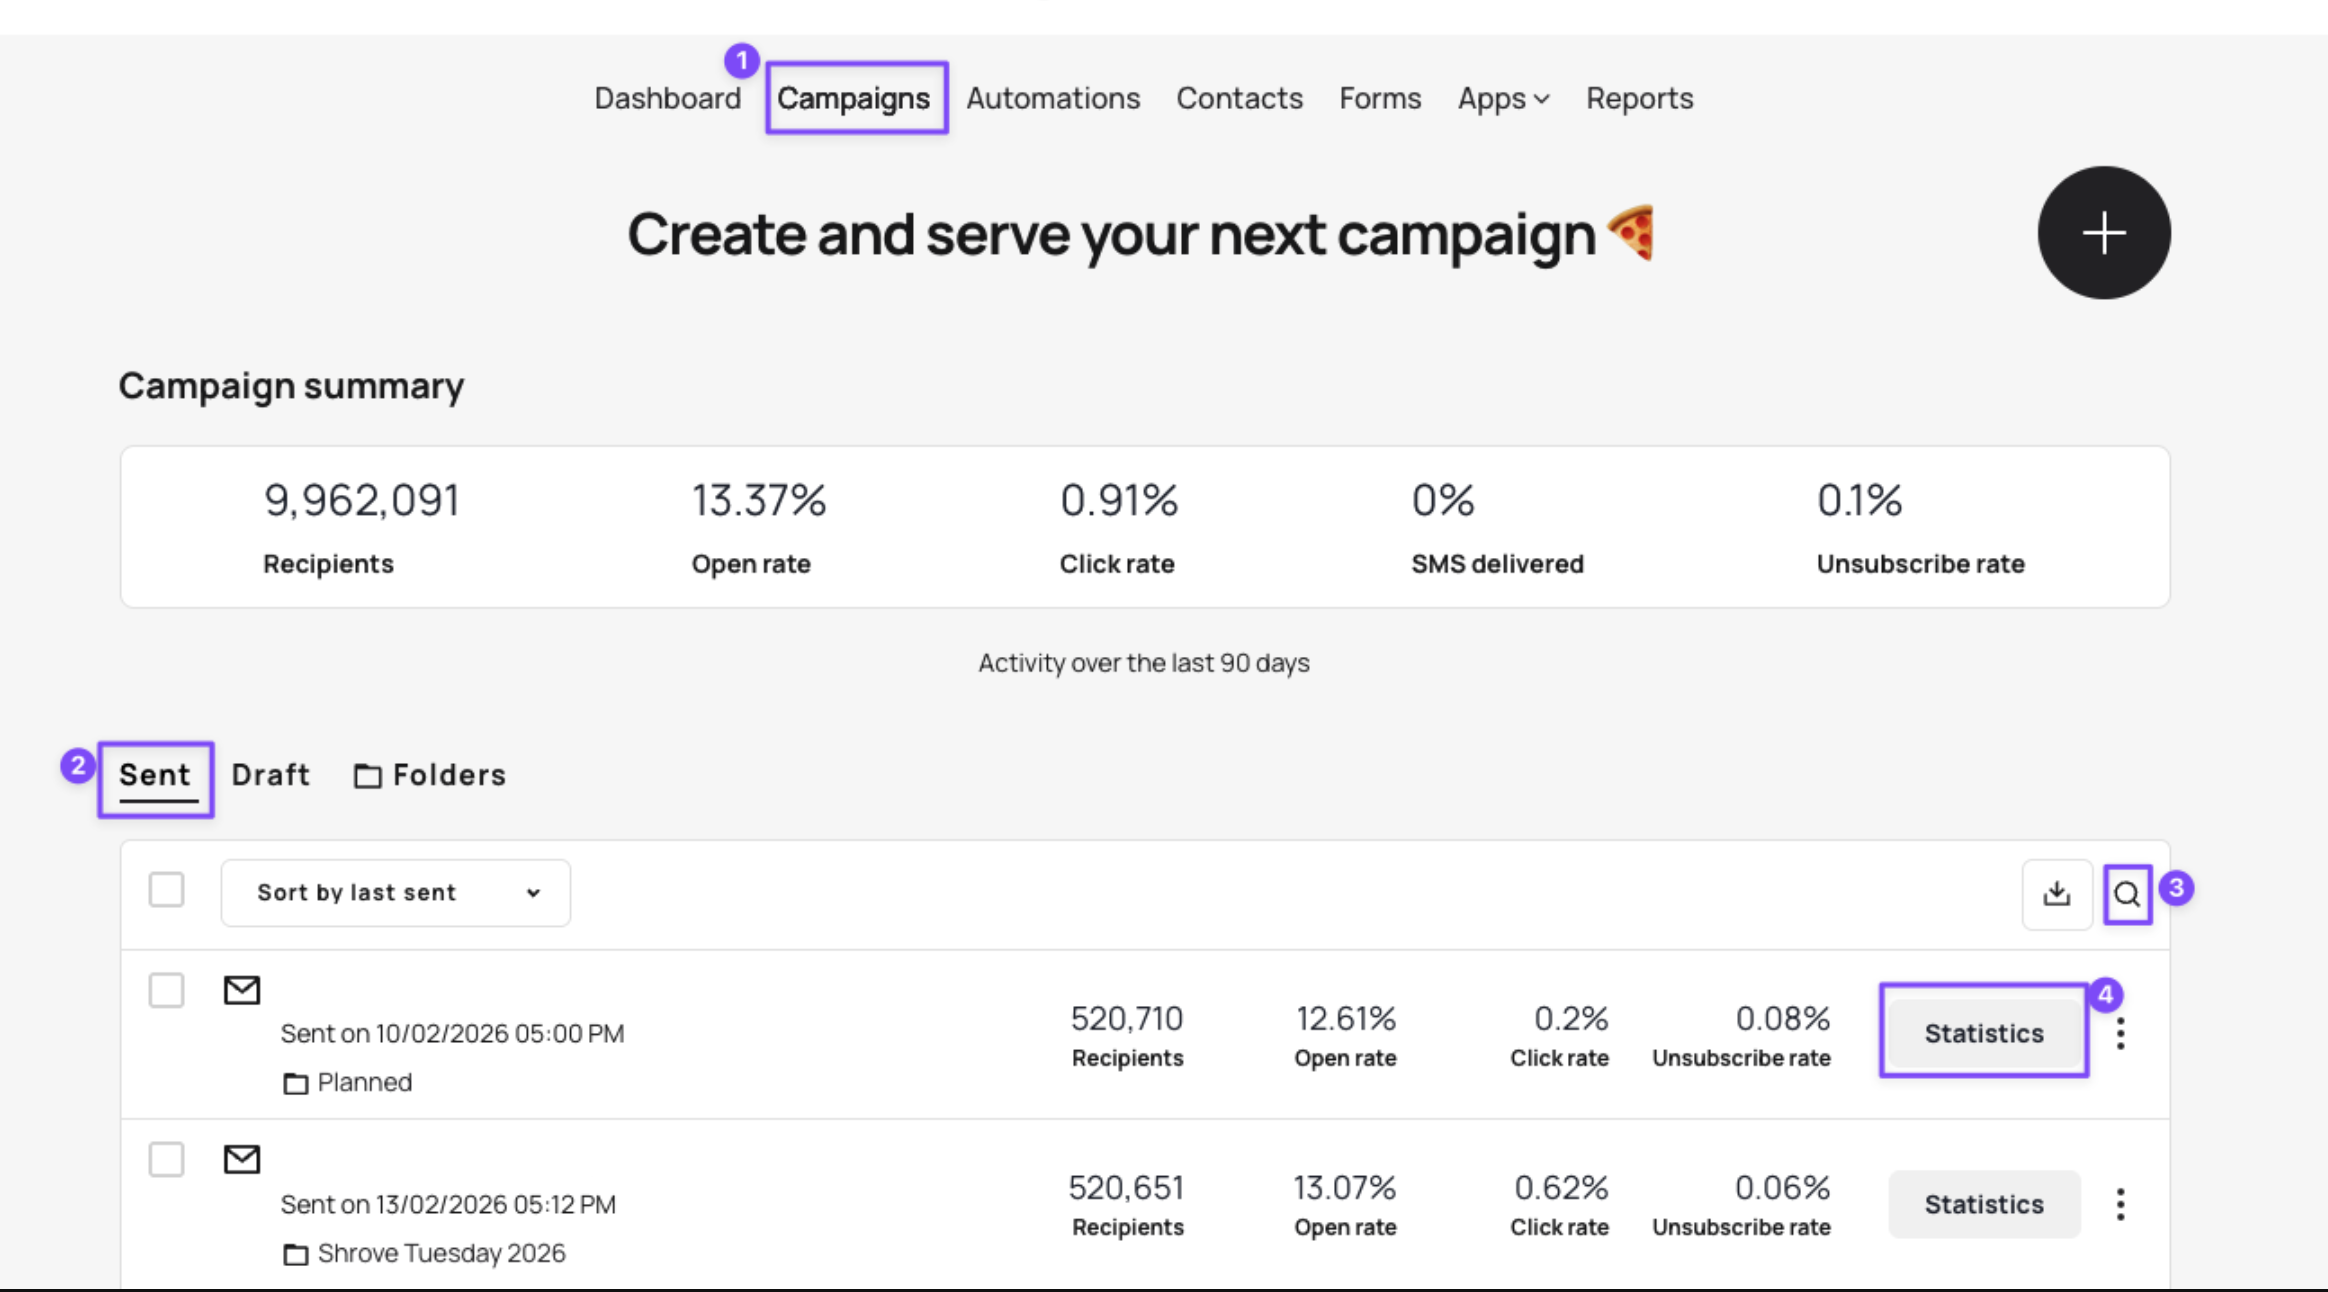Click the download export icon
Viewport: 2328px width, 1292px height.
(2057, 893)
